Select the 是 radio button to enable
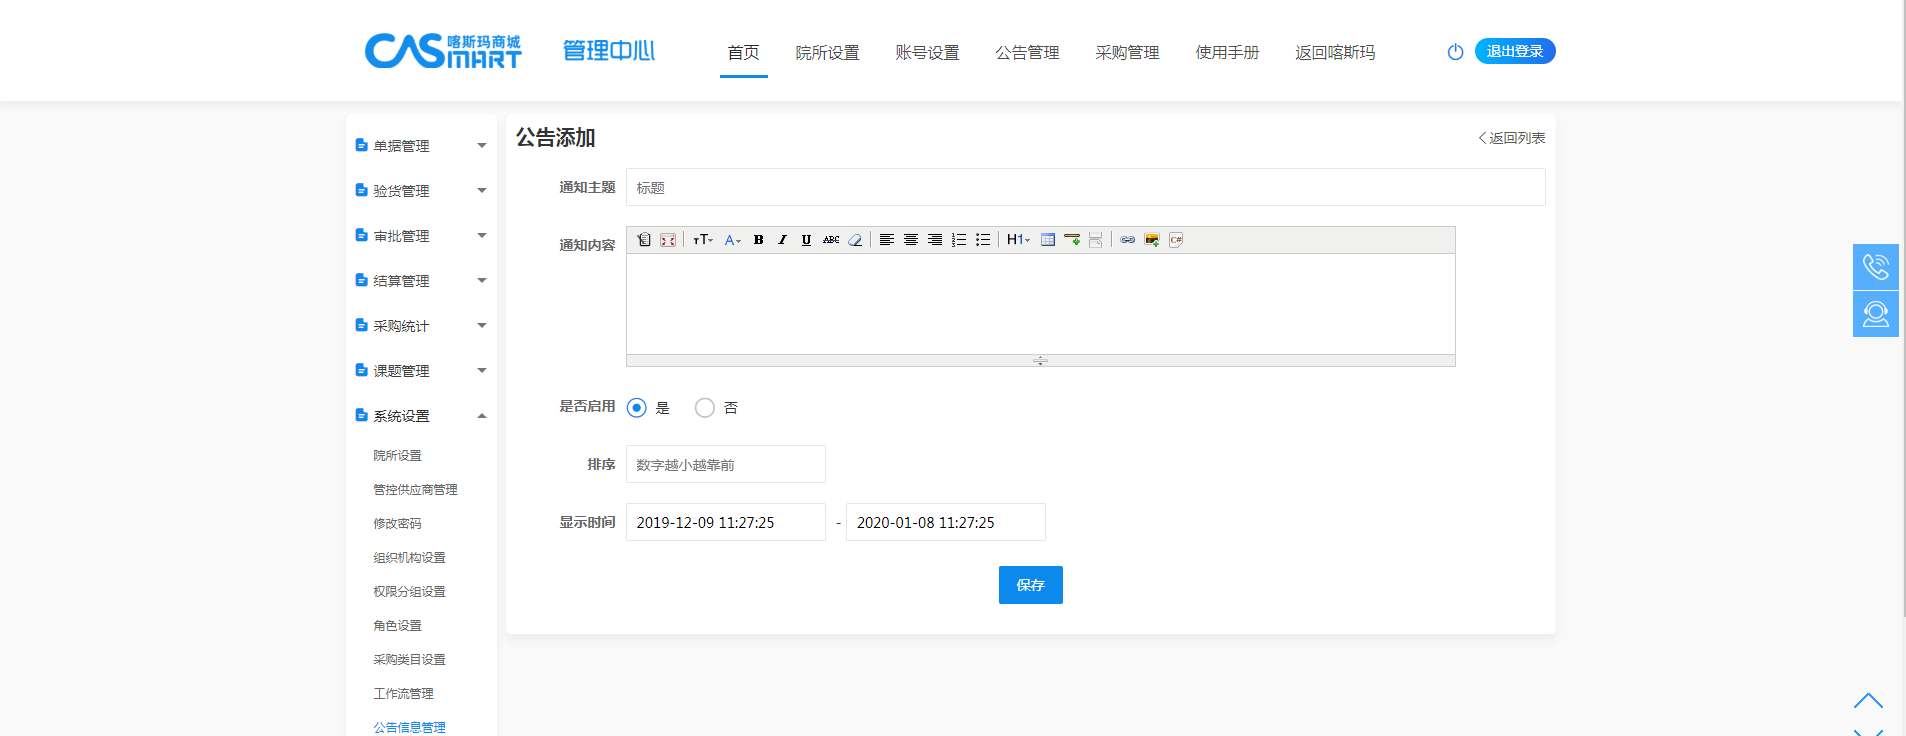1906x736 pixels. click(637, 408)
